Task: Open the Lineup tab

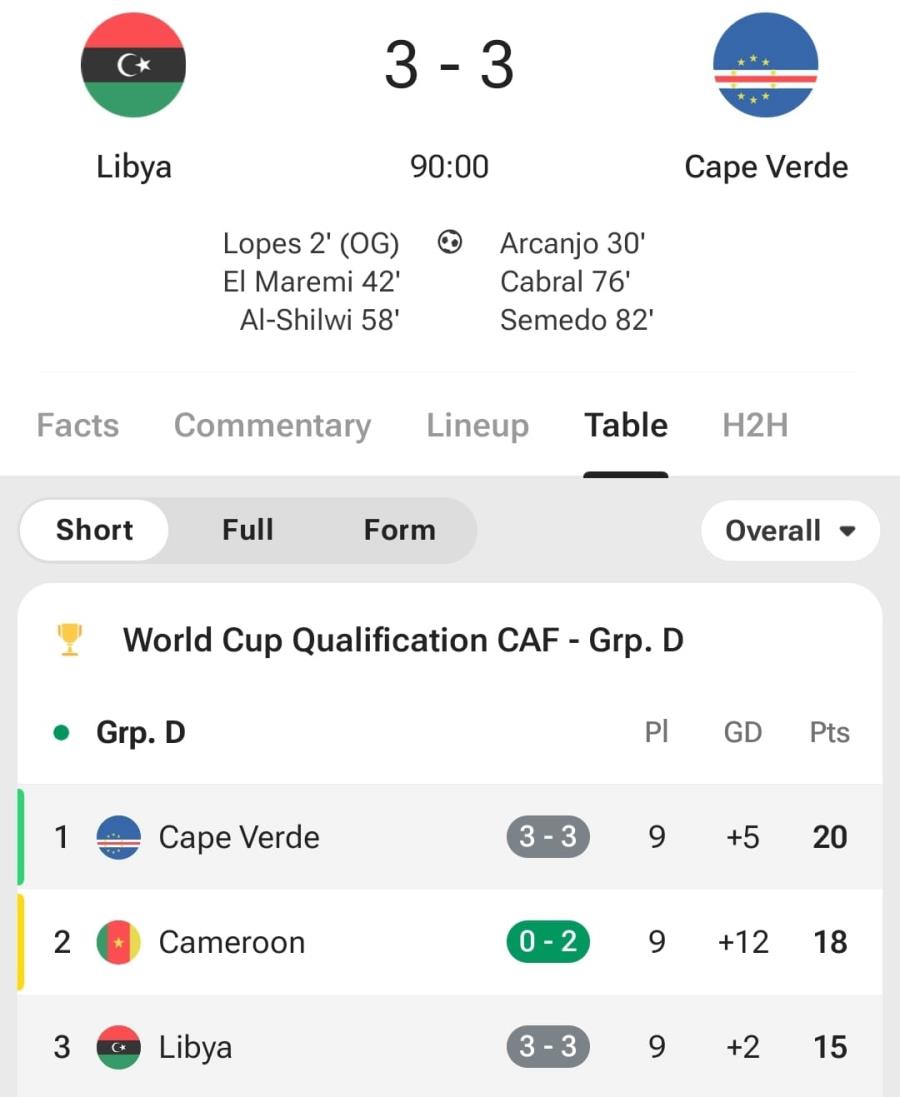Action: (x=477, y=426)
